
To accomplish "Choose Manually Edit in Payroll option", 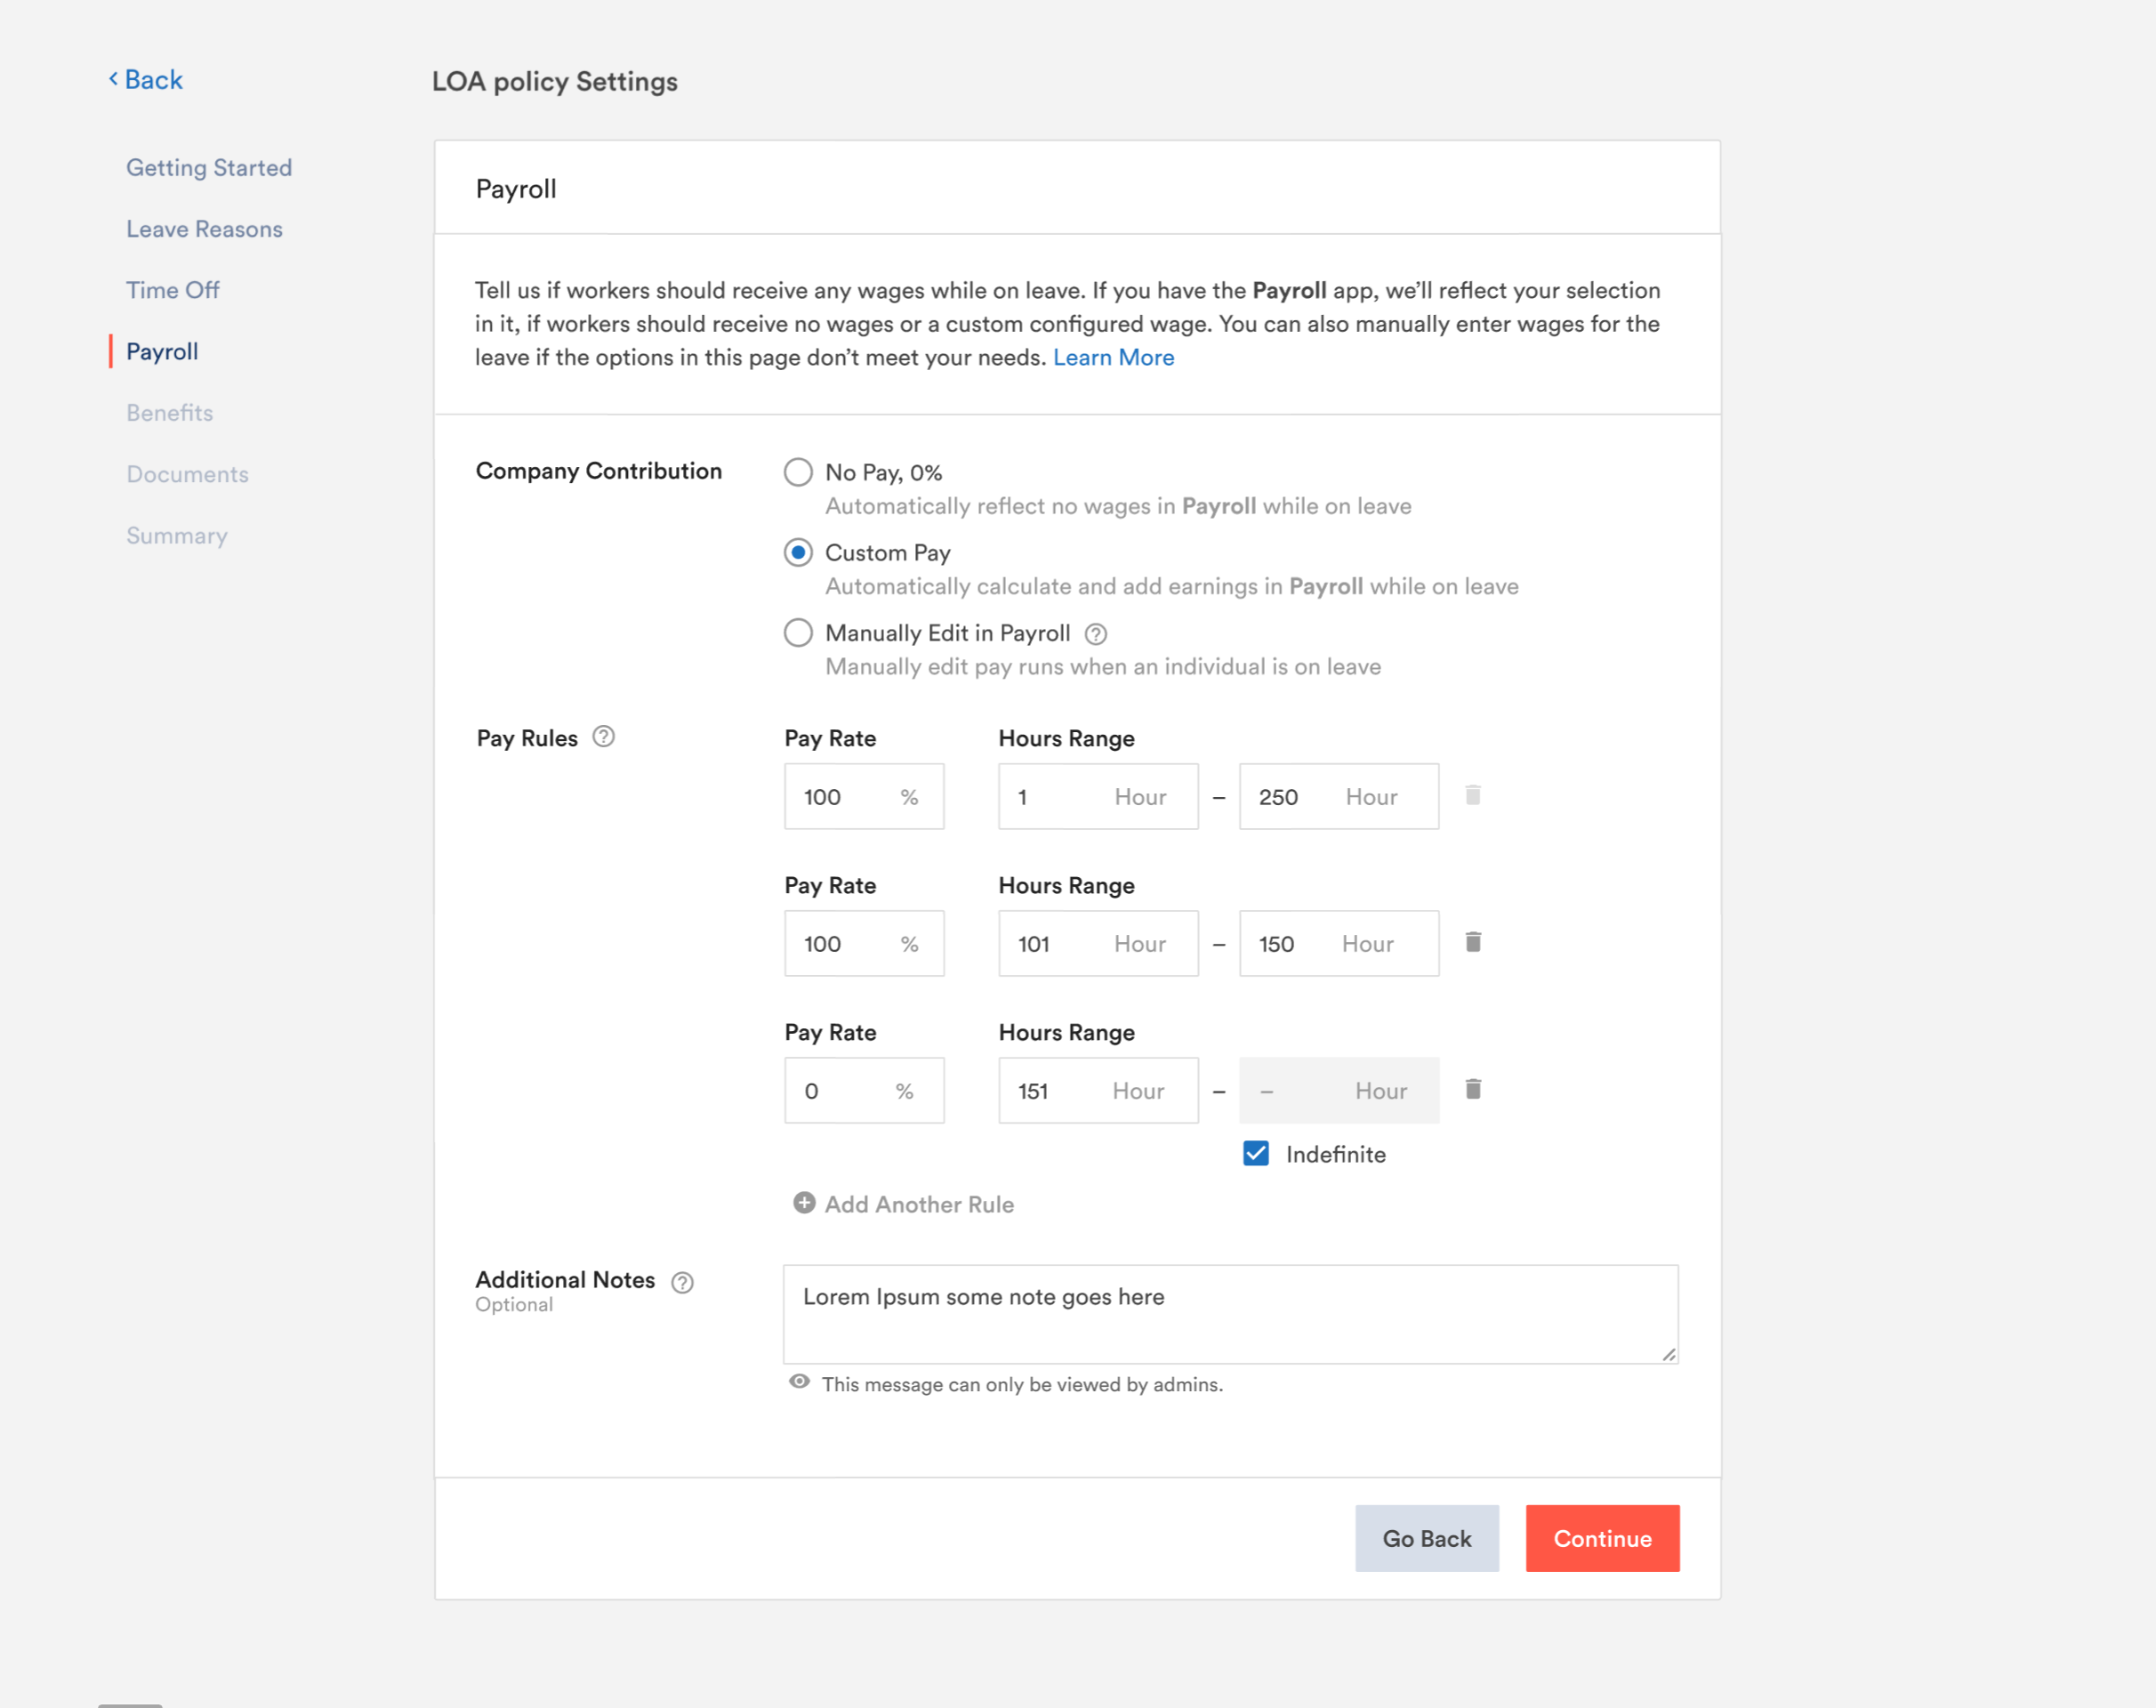I will point(798,633).
